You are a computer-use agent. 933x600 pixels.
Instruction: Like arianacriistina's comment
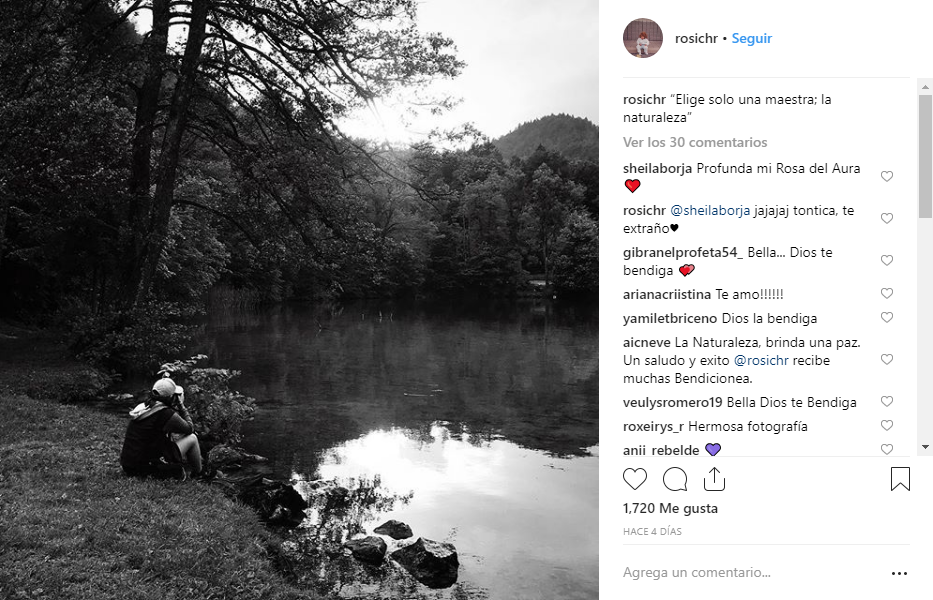coord(886,294)
